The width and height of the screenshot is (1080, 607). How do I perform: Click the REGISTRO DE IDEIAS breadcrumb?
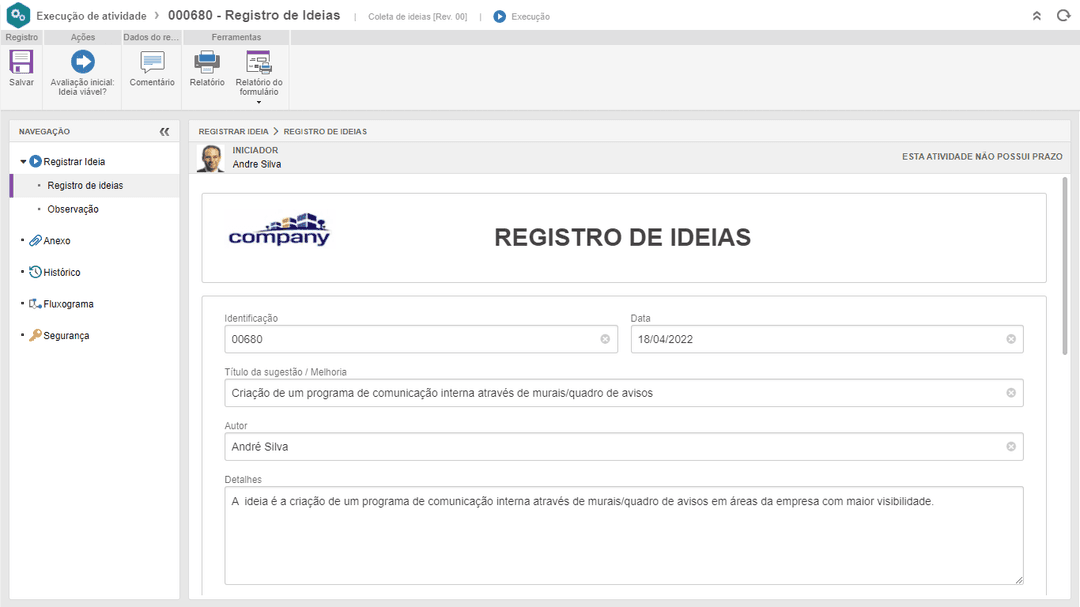(x=325, y=132)
